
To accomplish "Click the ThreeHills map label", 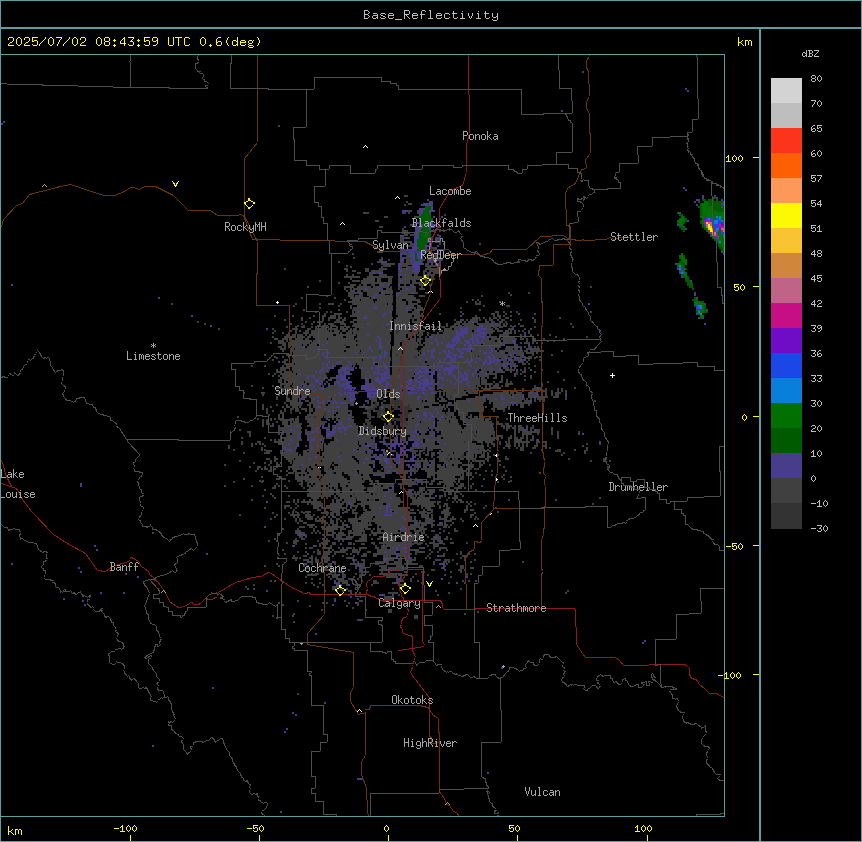I will pos(537,418).
